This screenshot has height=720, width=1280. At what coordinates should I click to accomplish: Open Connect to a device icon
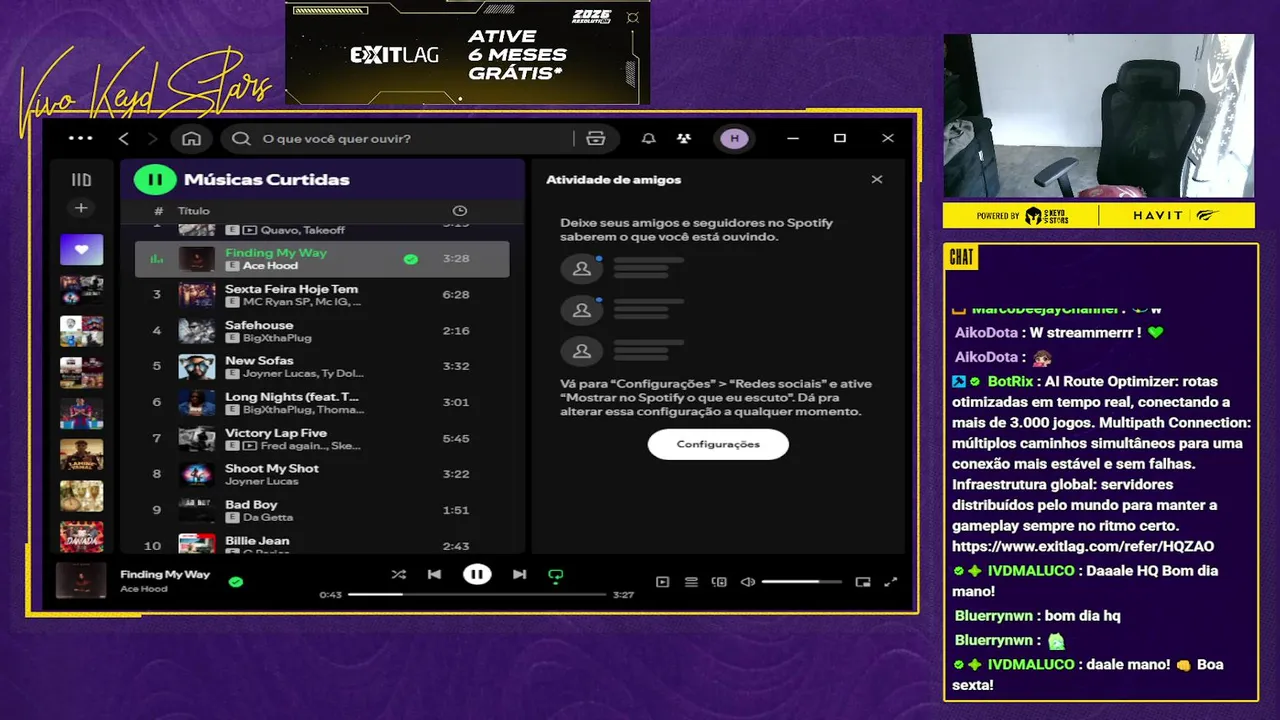pyautogui.click(x=719, y=582)
